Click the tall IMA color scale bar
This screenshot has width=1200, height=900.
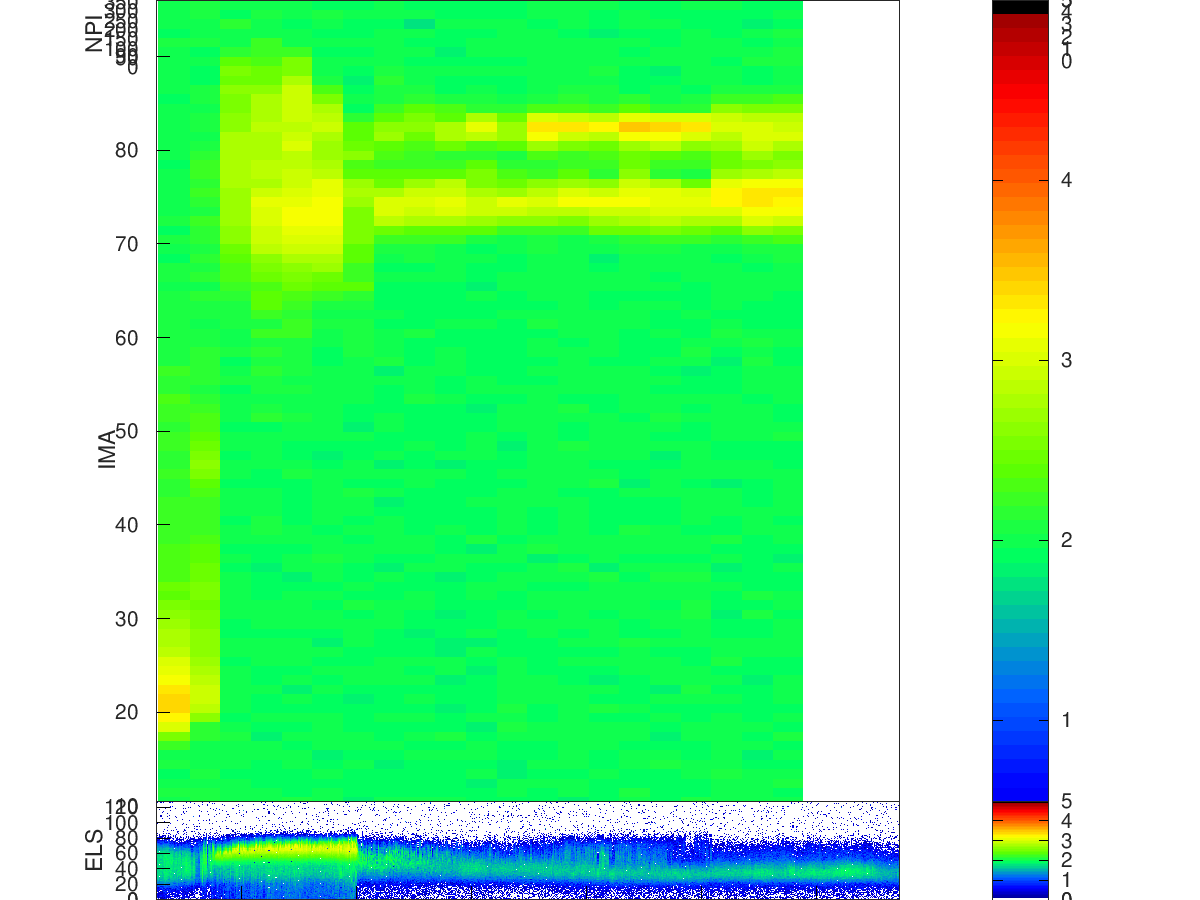coord(1020,400)
